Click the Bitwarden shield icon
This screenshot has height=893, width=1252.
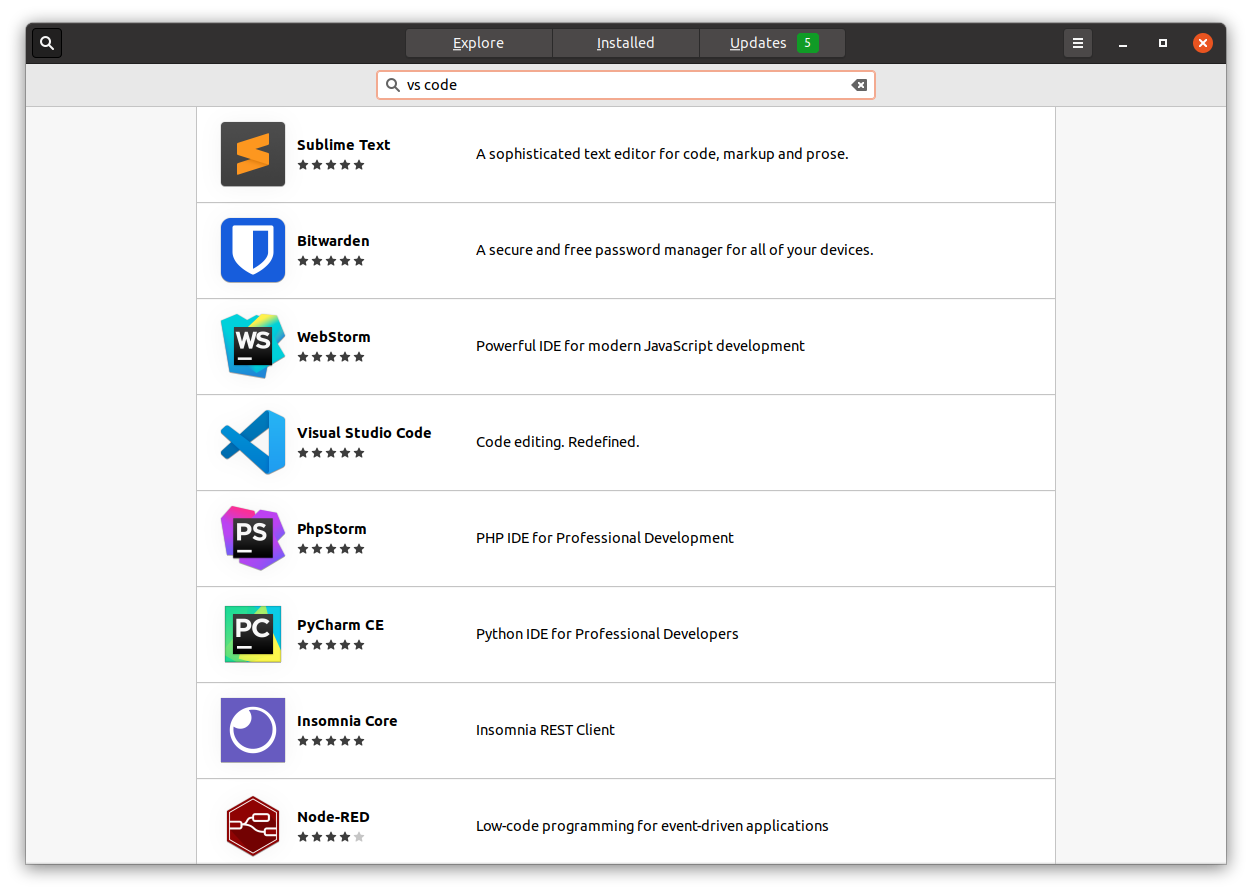point(253,250)
